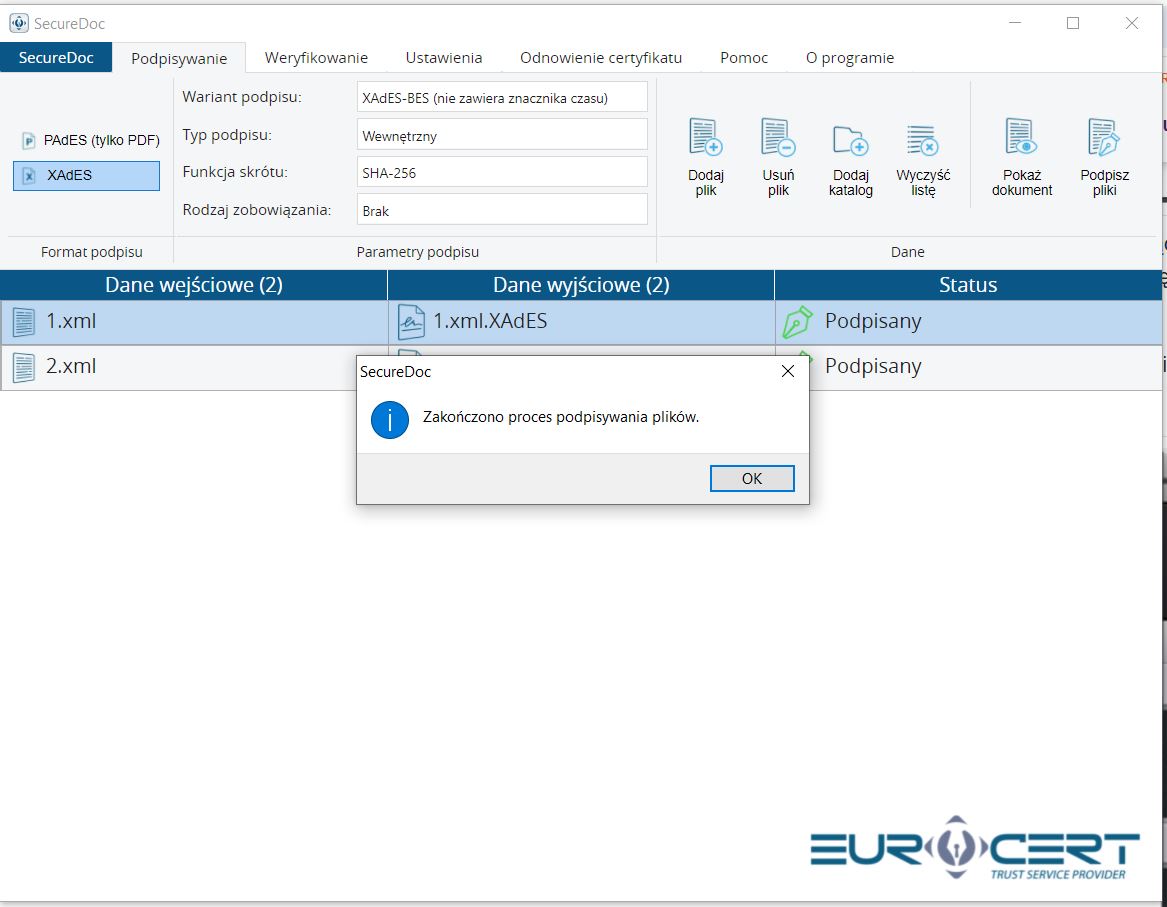
Task: Open the Wariant podpisu dropdown
Action: point(502,97)
